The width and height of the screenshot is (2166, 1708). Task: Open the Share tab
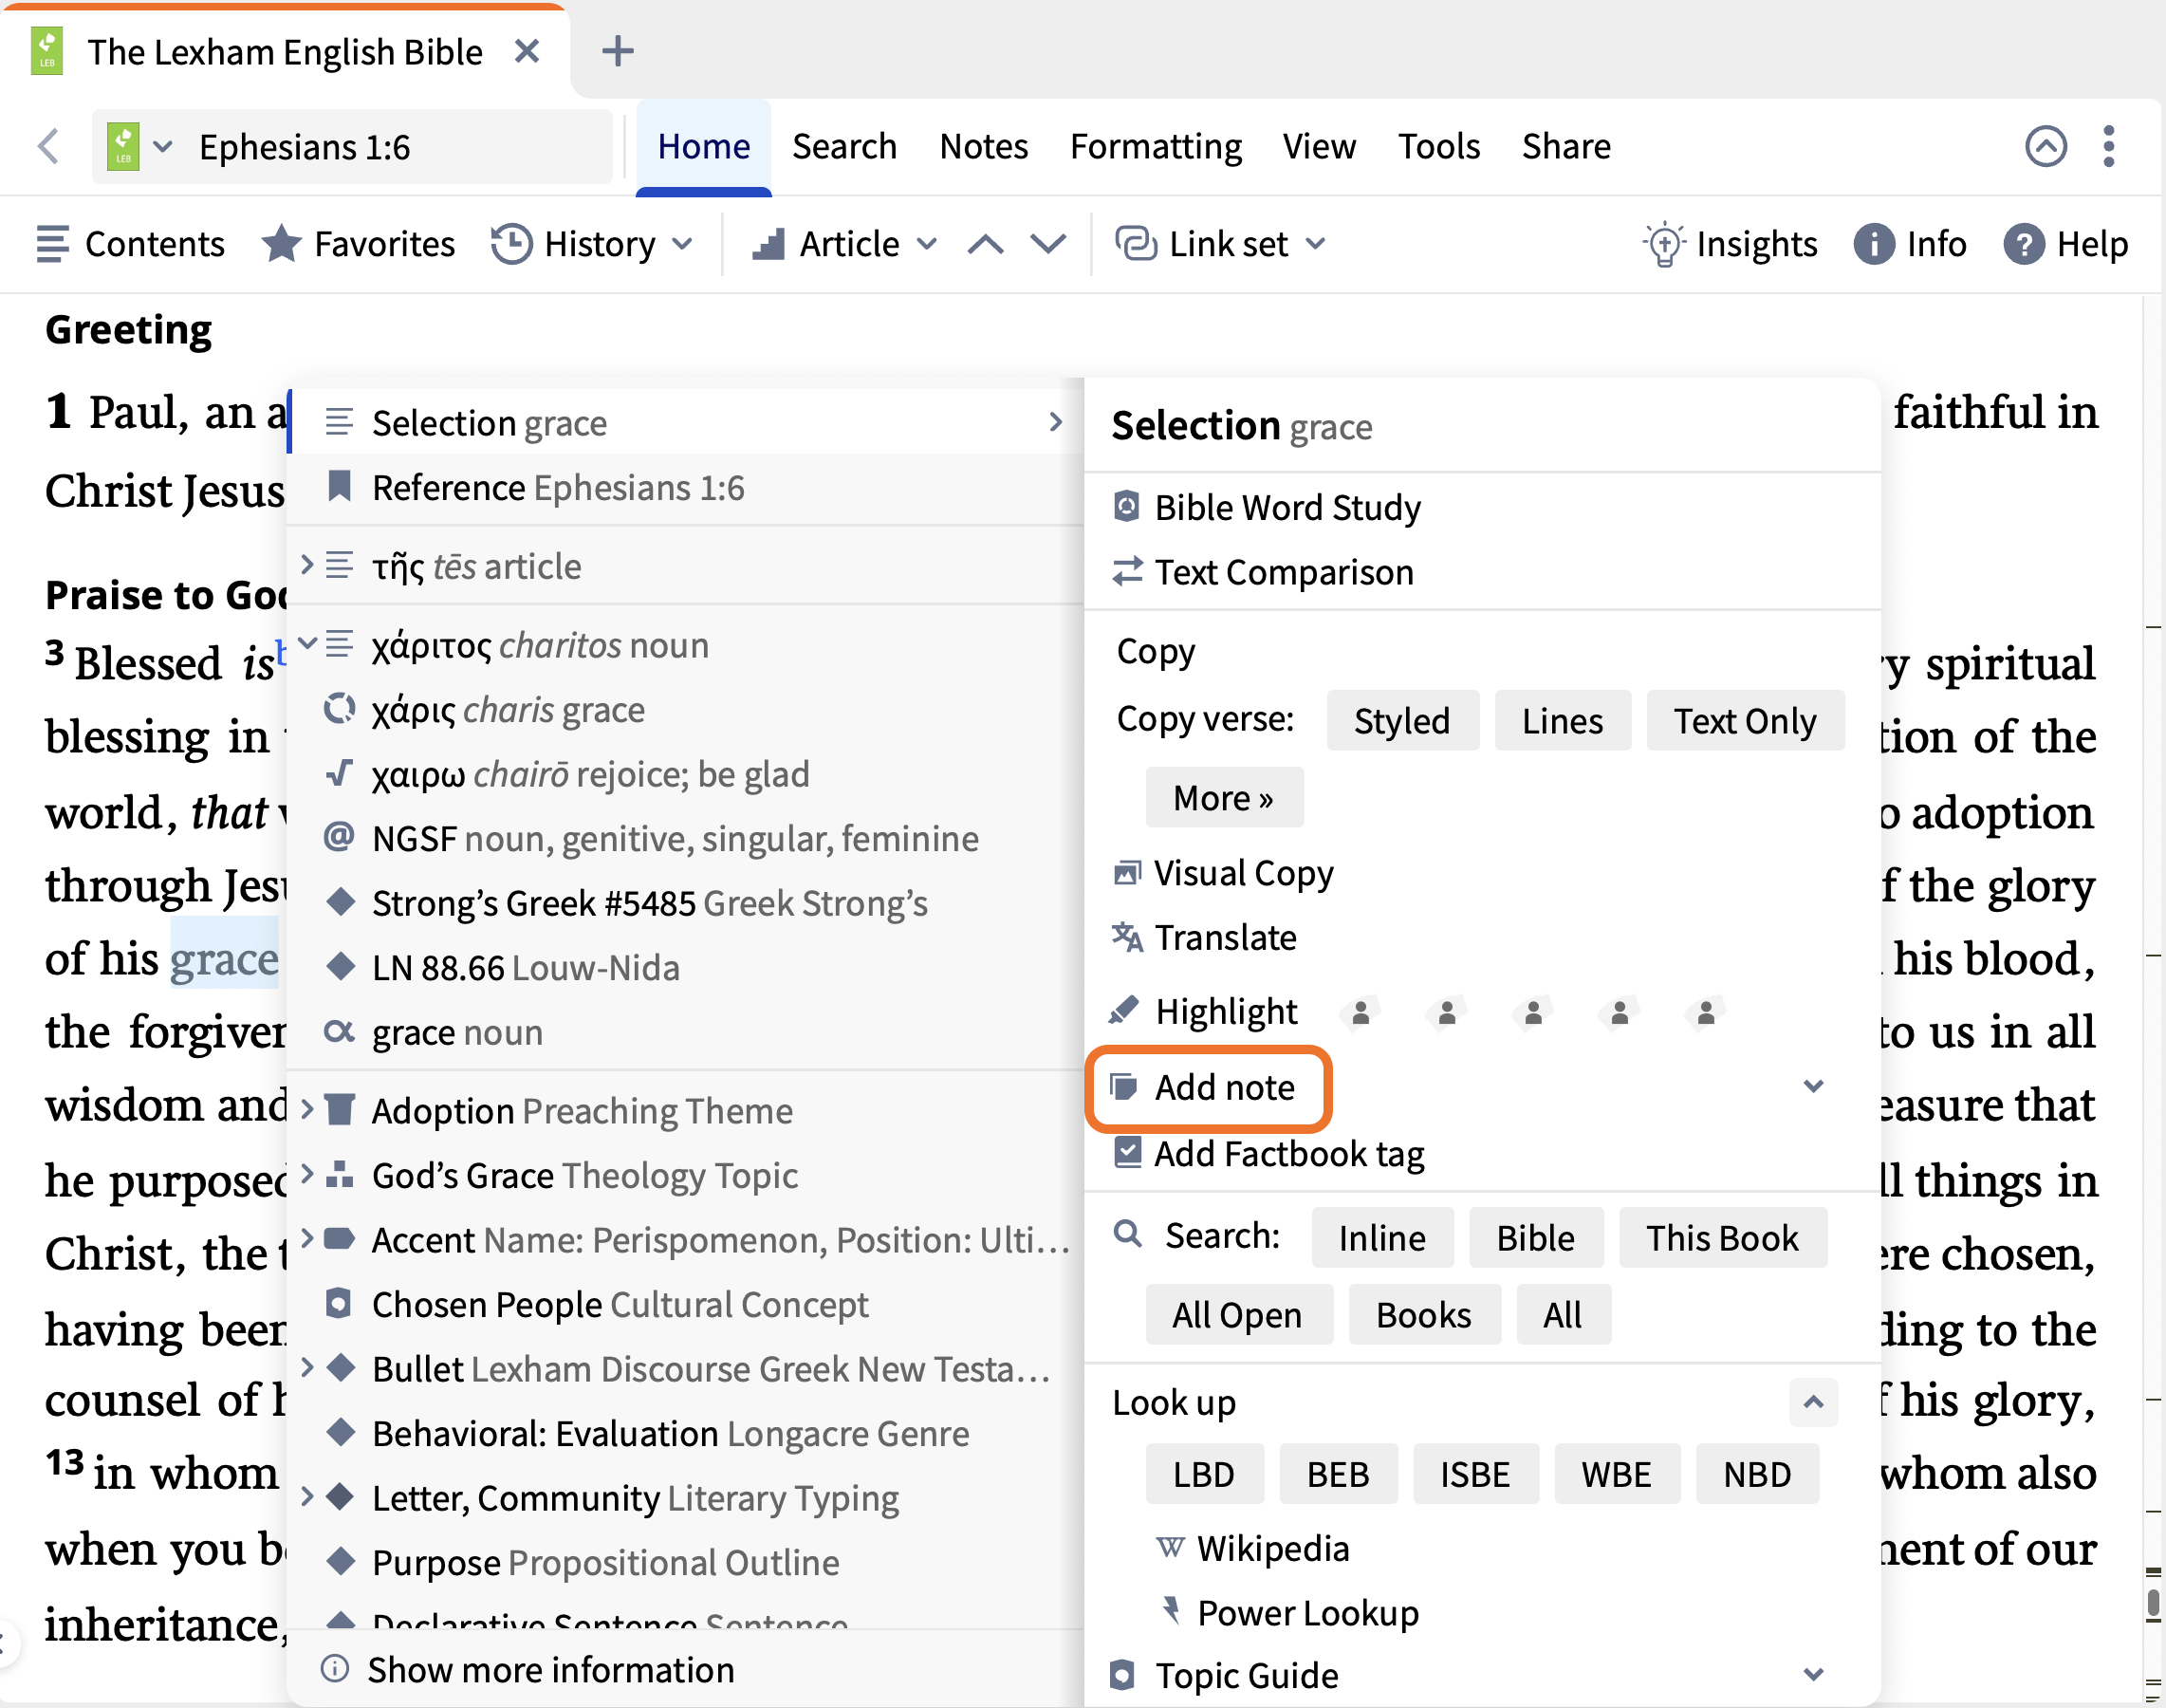(x=1566, y=147)
